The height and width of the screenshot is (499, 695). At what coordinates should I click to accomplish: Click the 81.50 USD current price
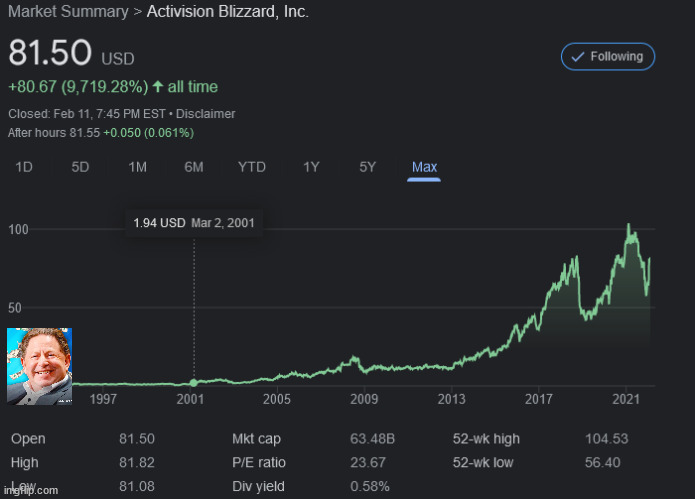[x=71, y=53]
